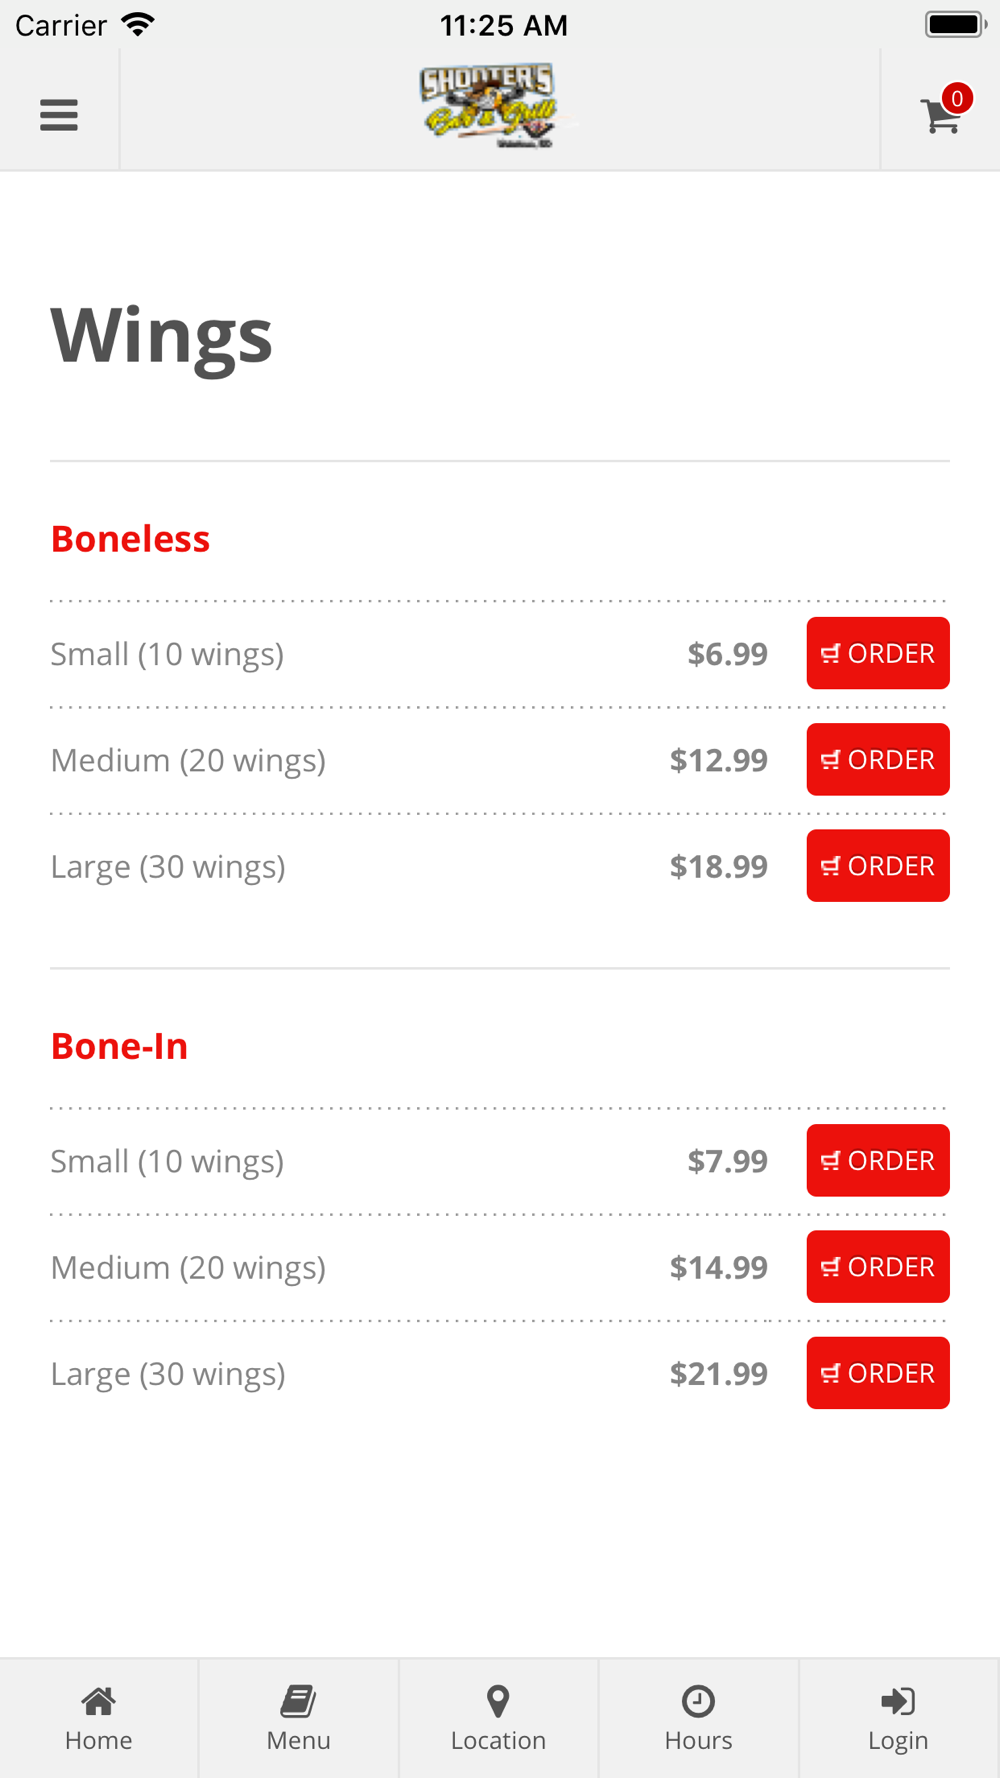Tap the Shooter's Bar & Grill logo
The width and height of the screenshot is (1000, 1778).
point(498,107)
